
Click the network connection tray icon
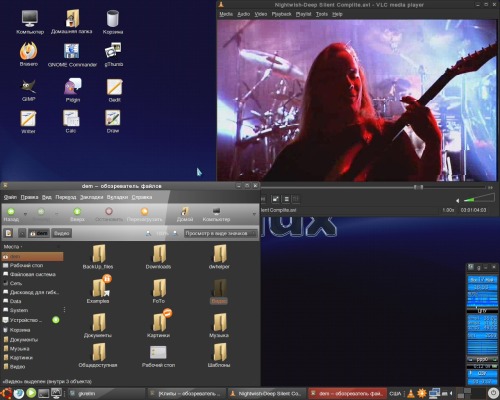pos(434,393)
